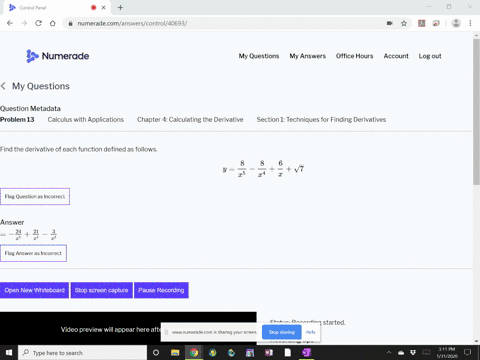
Task: Open the Account page
Action: (396, 56)
